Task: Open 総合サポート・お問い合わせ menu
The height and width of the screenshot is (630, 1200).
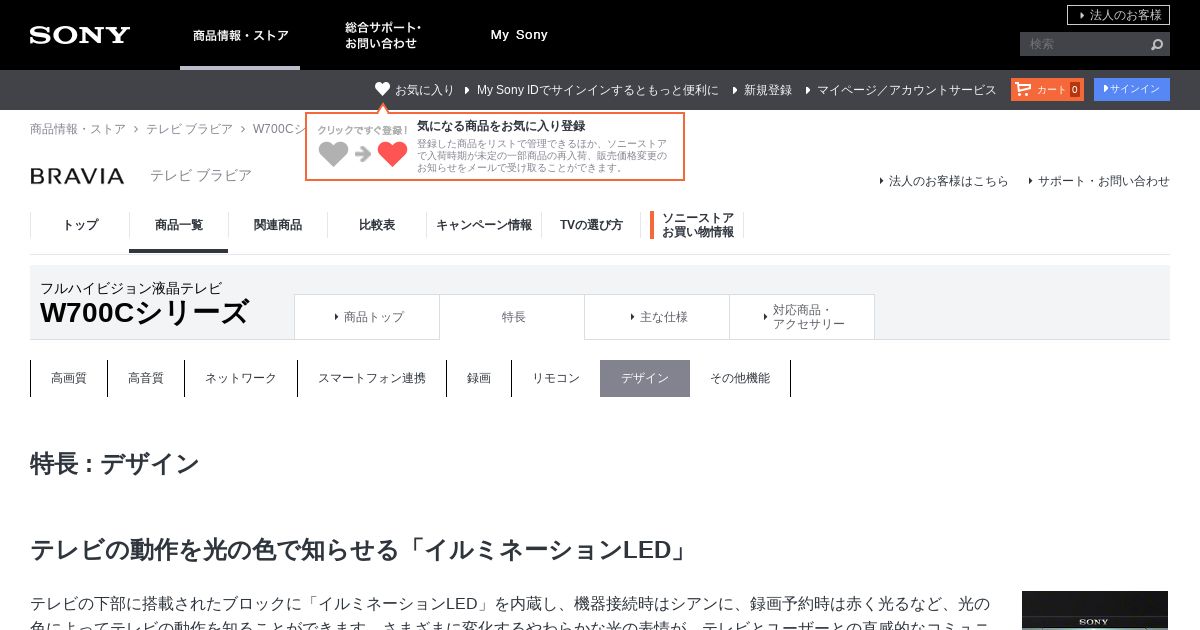Action: point(383,35)
